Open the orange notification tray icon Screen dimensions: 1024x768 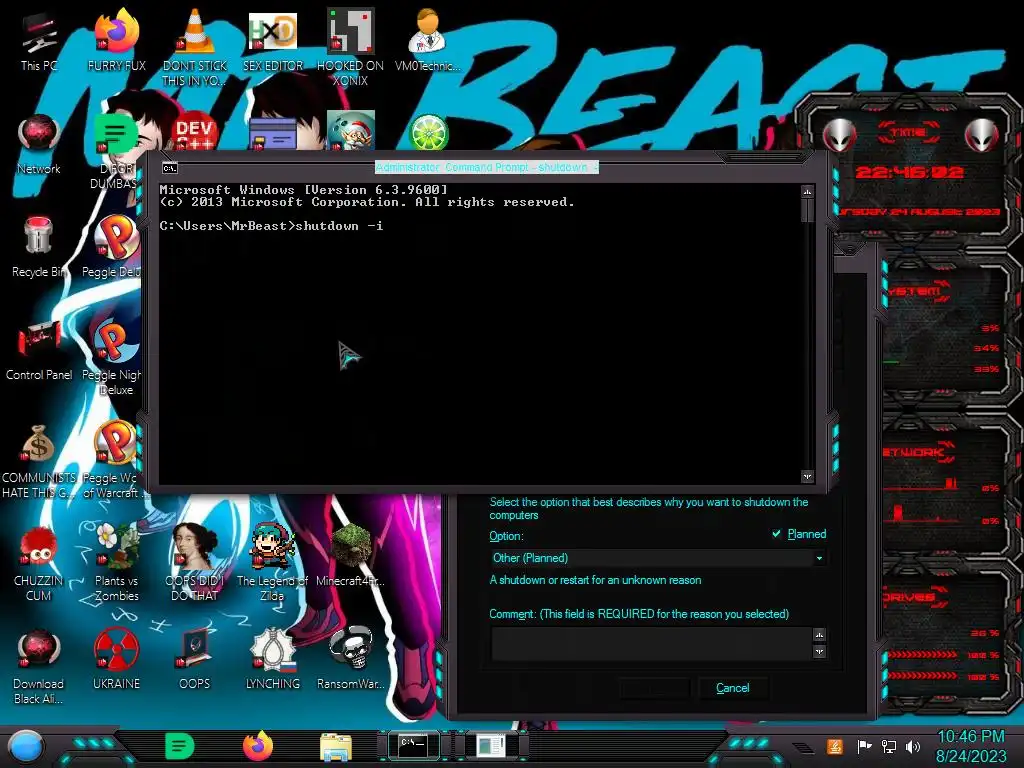click(835, 746)
